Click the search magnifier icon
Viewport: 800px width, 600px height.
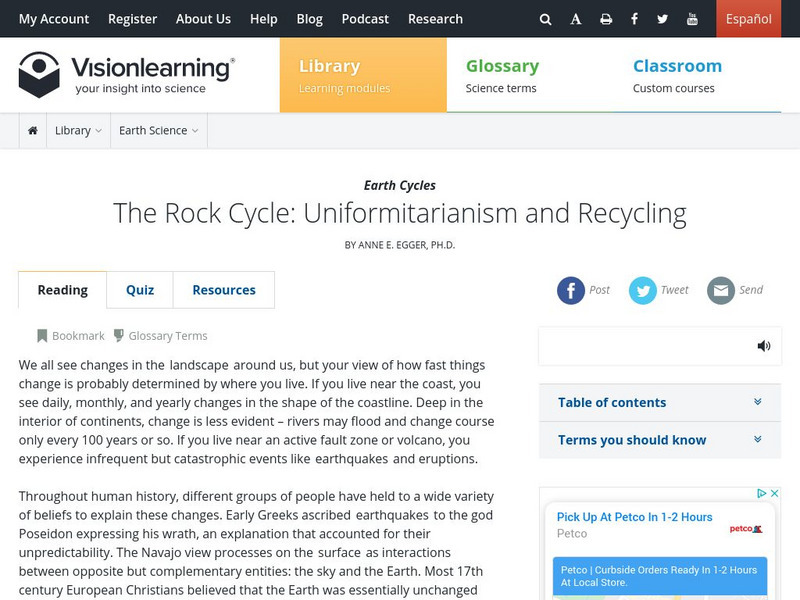pyautogui.click(x=545, y=19)
